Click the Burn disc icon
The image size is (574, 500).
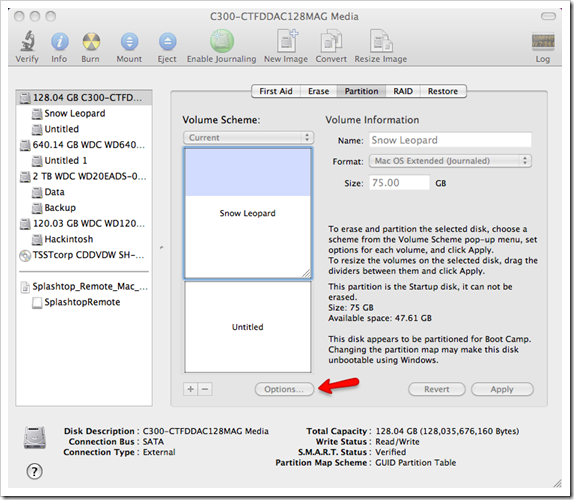[x=91, y=41]
